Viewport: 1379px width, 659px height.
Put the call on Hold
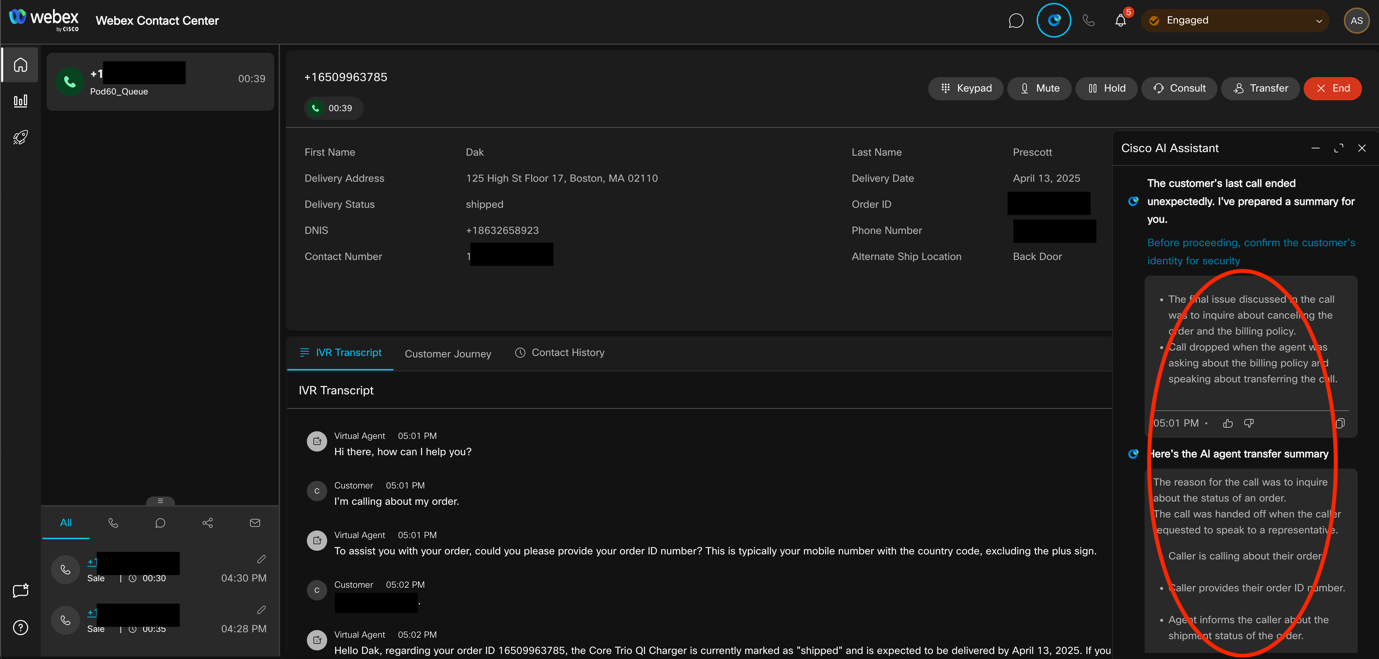click(x=1106, y=88)
